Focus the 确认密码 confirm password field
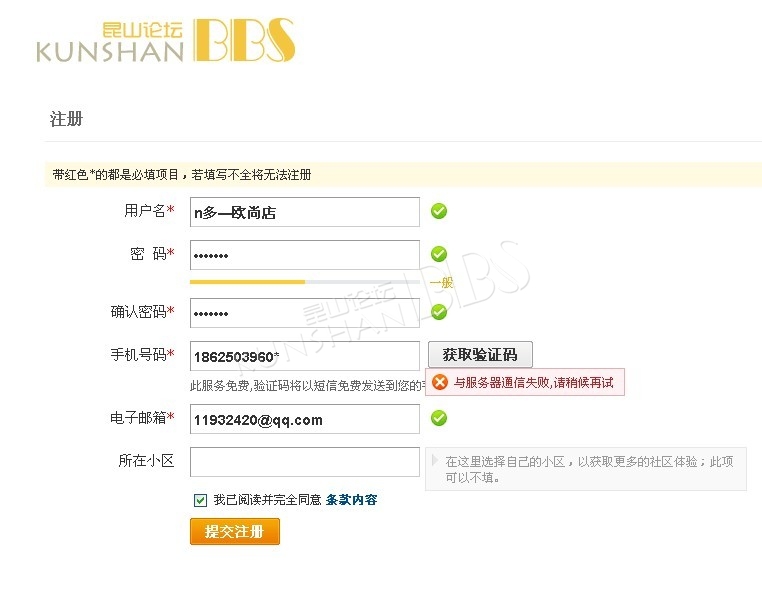The image size is (762, 616). tap(305, 313)
